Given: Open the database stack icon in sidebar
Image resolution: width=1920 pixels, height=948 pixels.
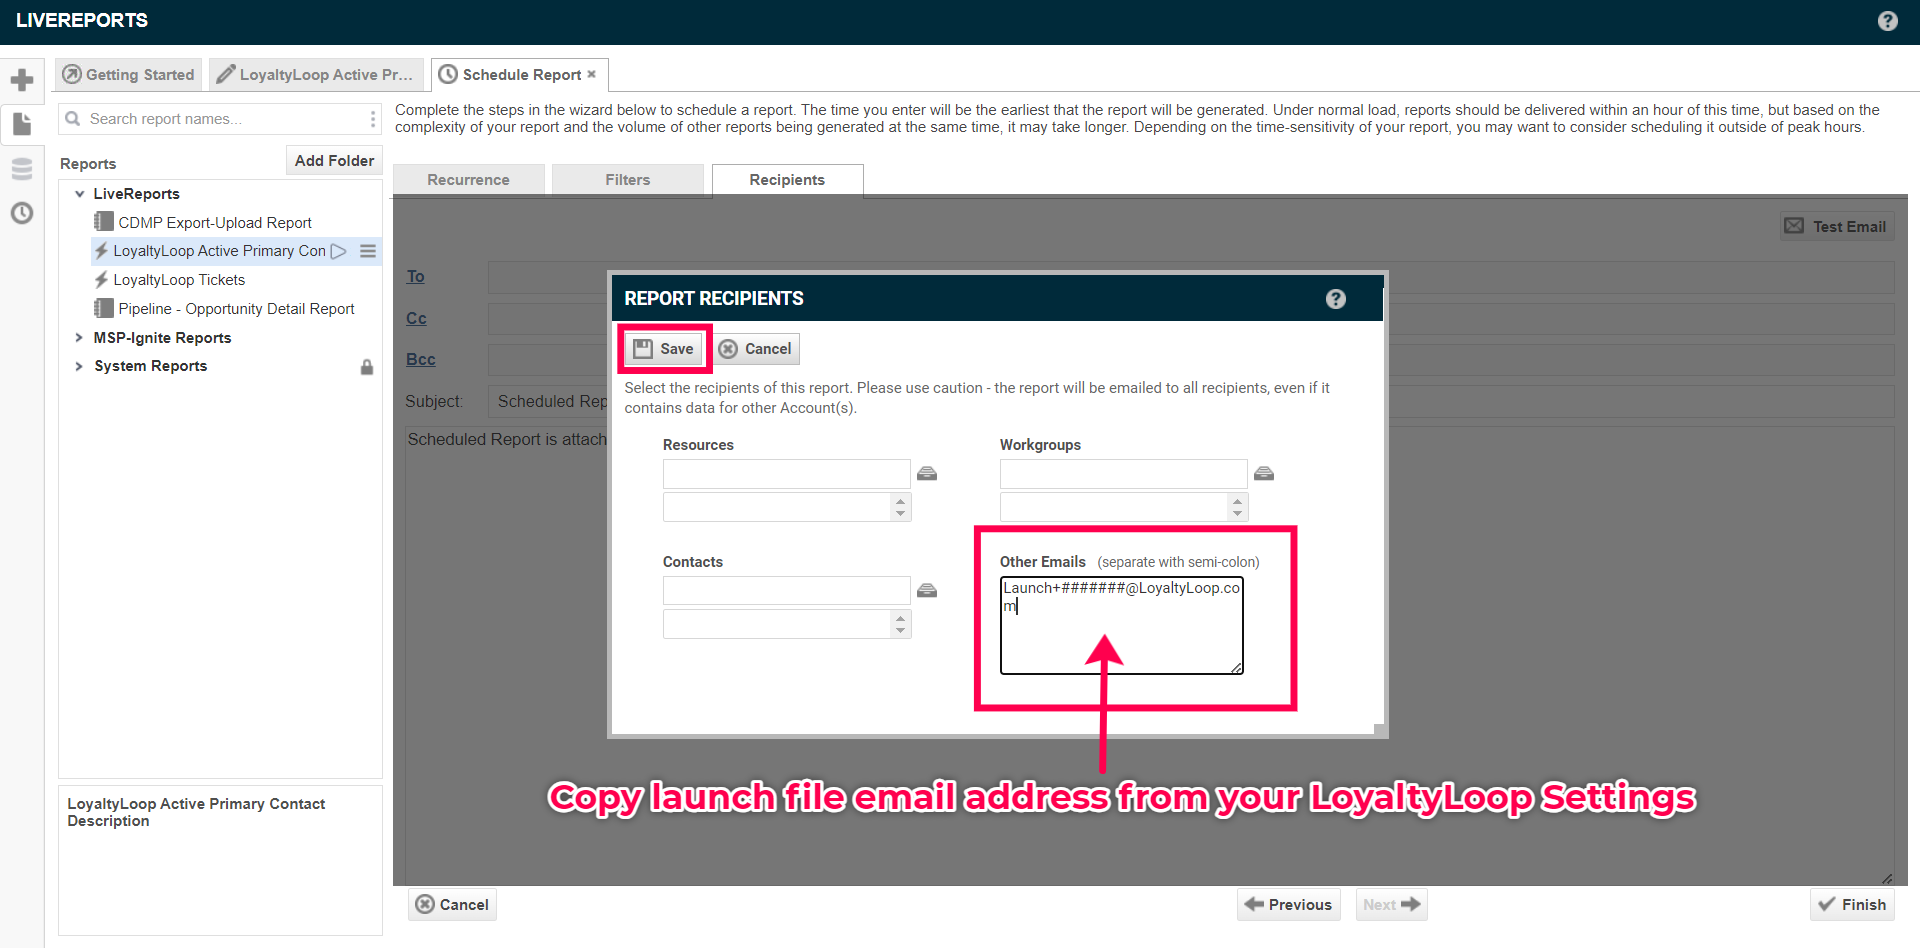Looking at the screenshot, I should click(22, 169).
